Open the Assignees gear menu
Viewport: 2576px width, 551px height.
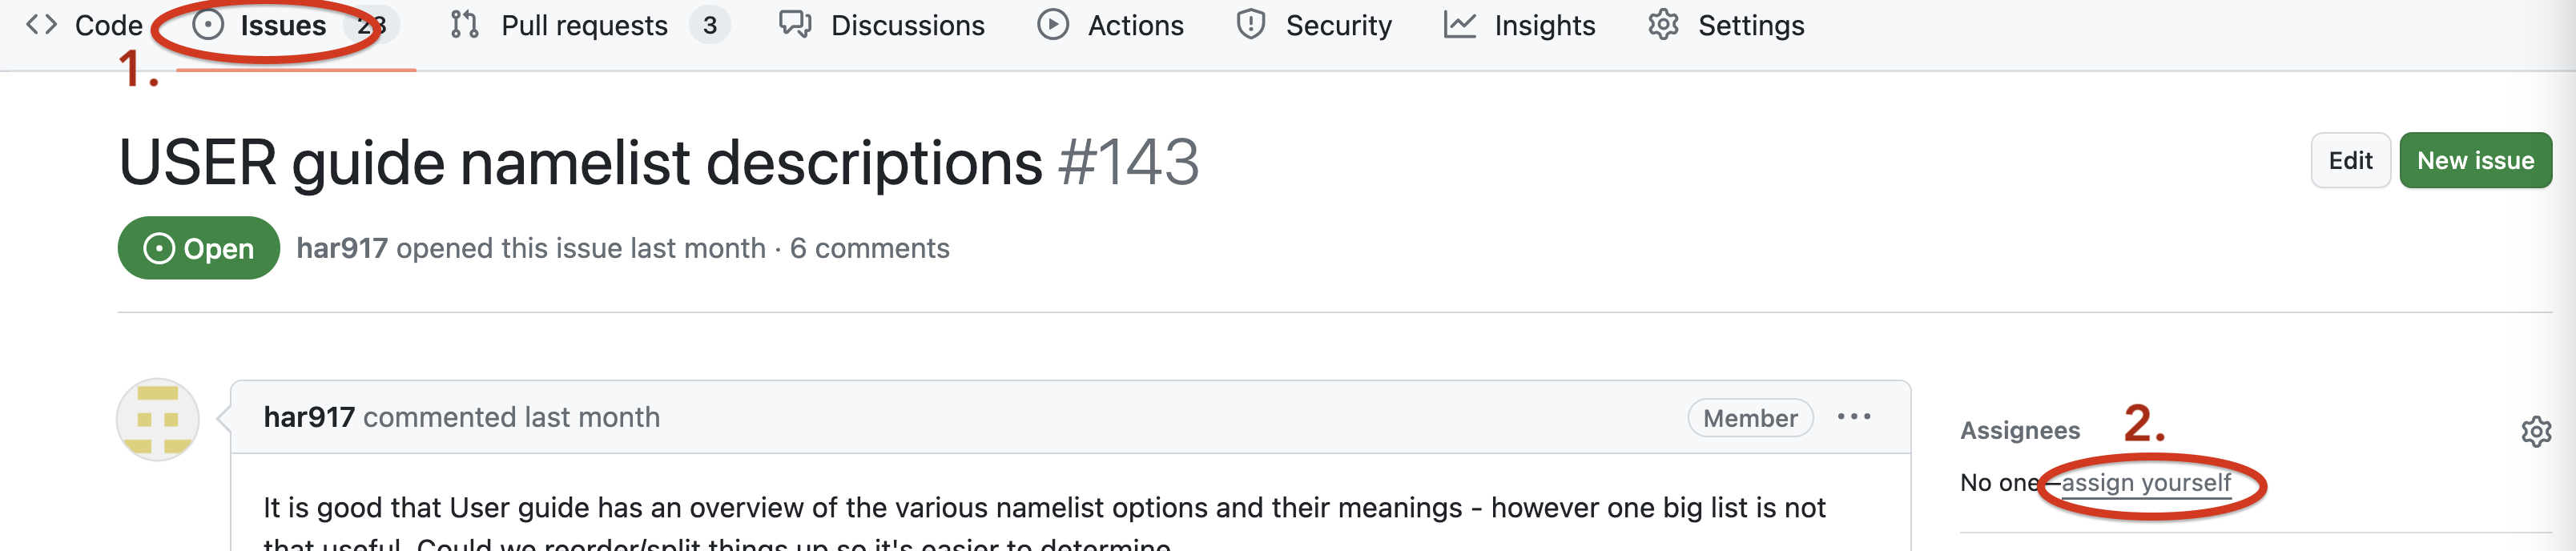[x=2536, y=431]
